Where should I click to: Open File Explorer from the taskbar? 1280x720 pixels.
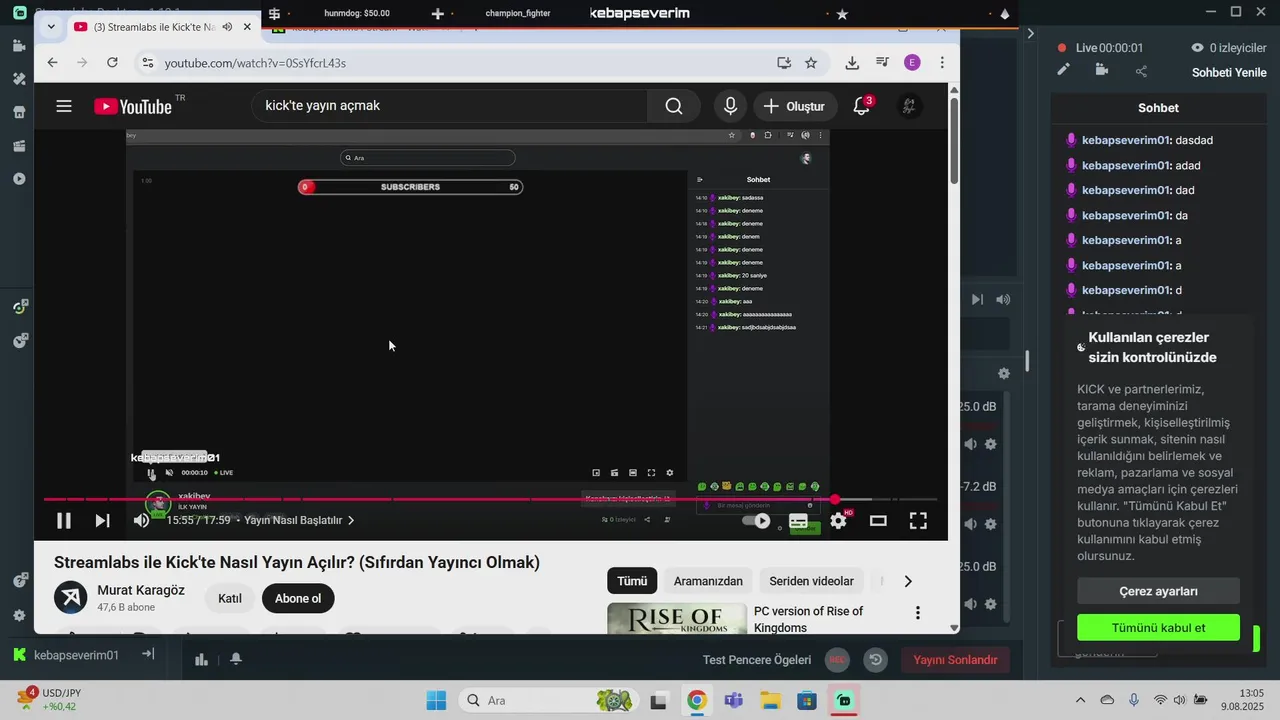tap(770, 700)
